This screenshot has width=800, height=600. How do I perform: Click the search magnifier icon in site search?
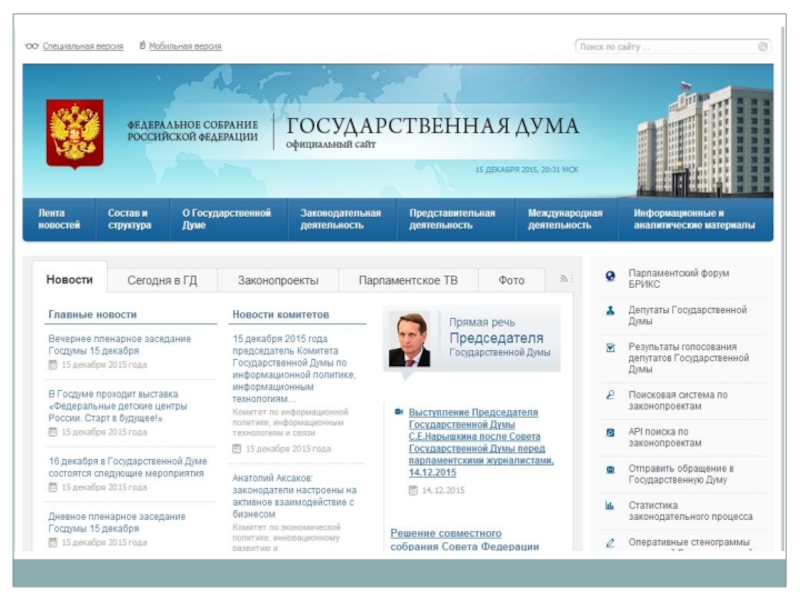coord(763,47)
